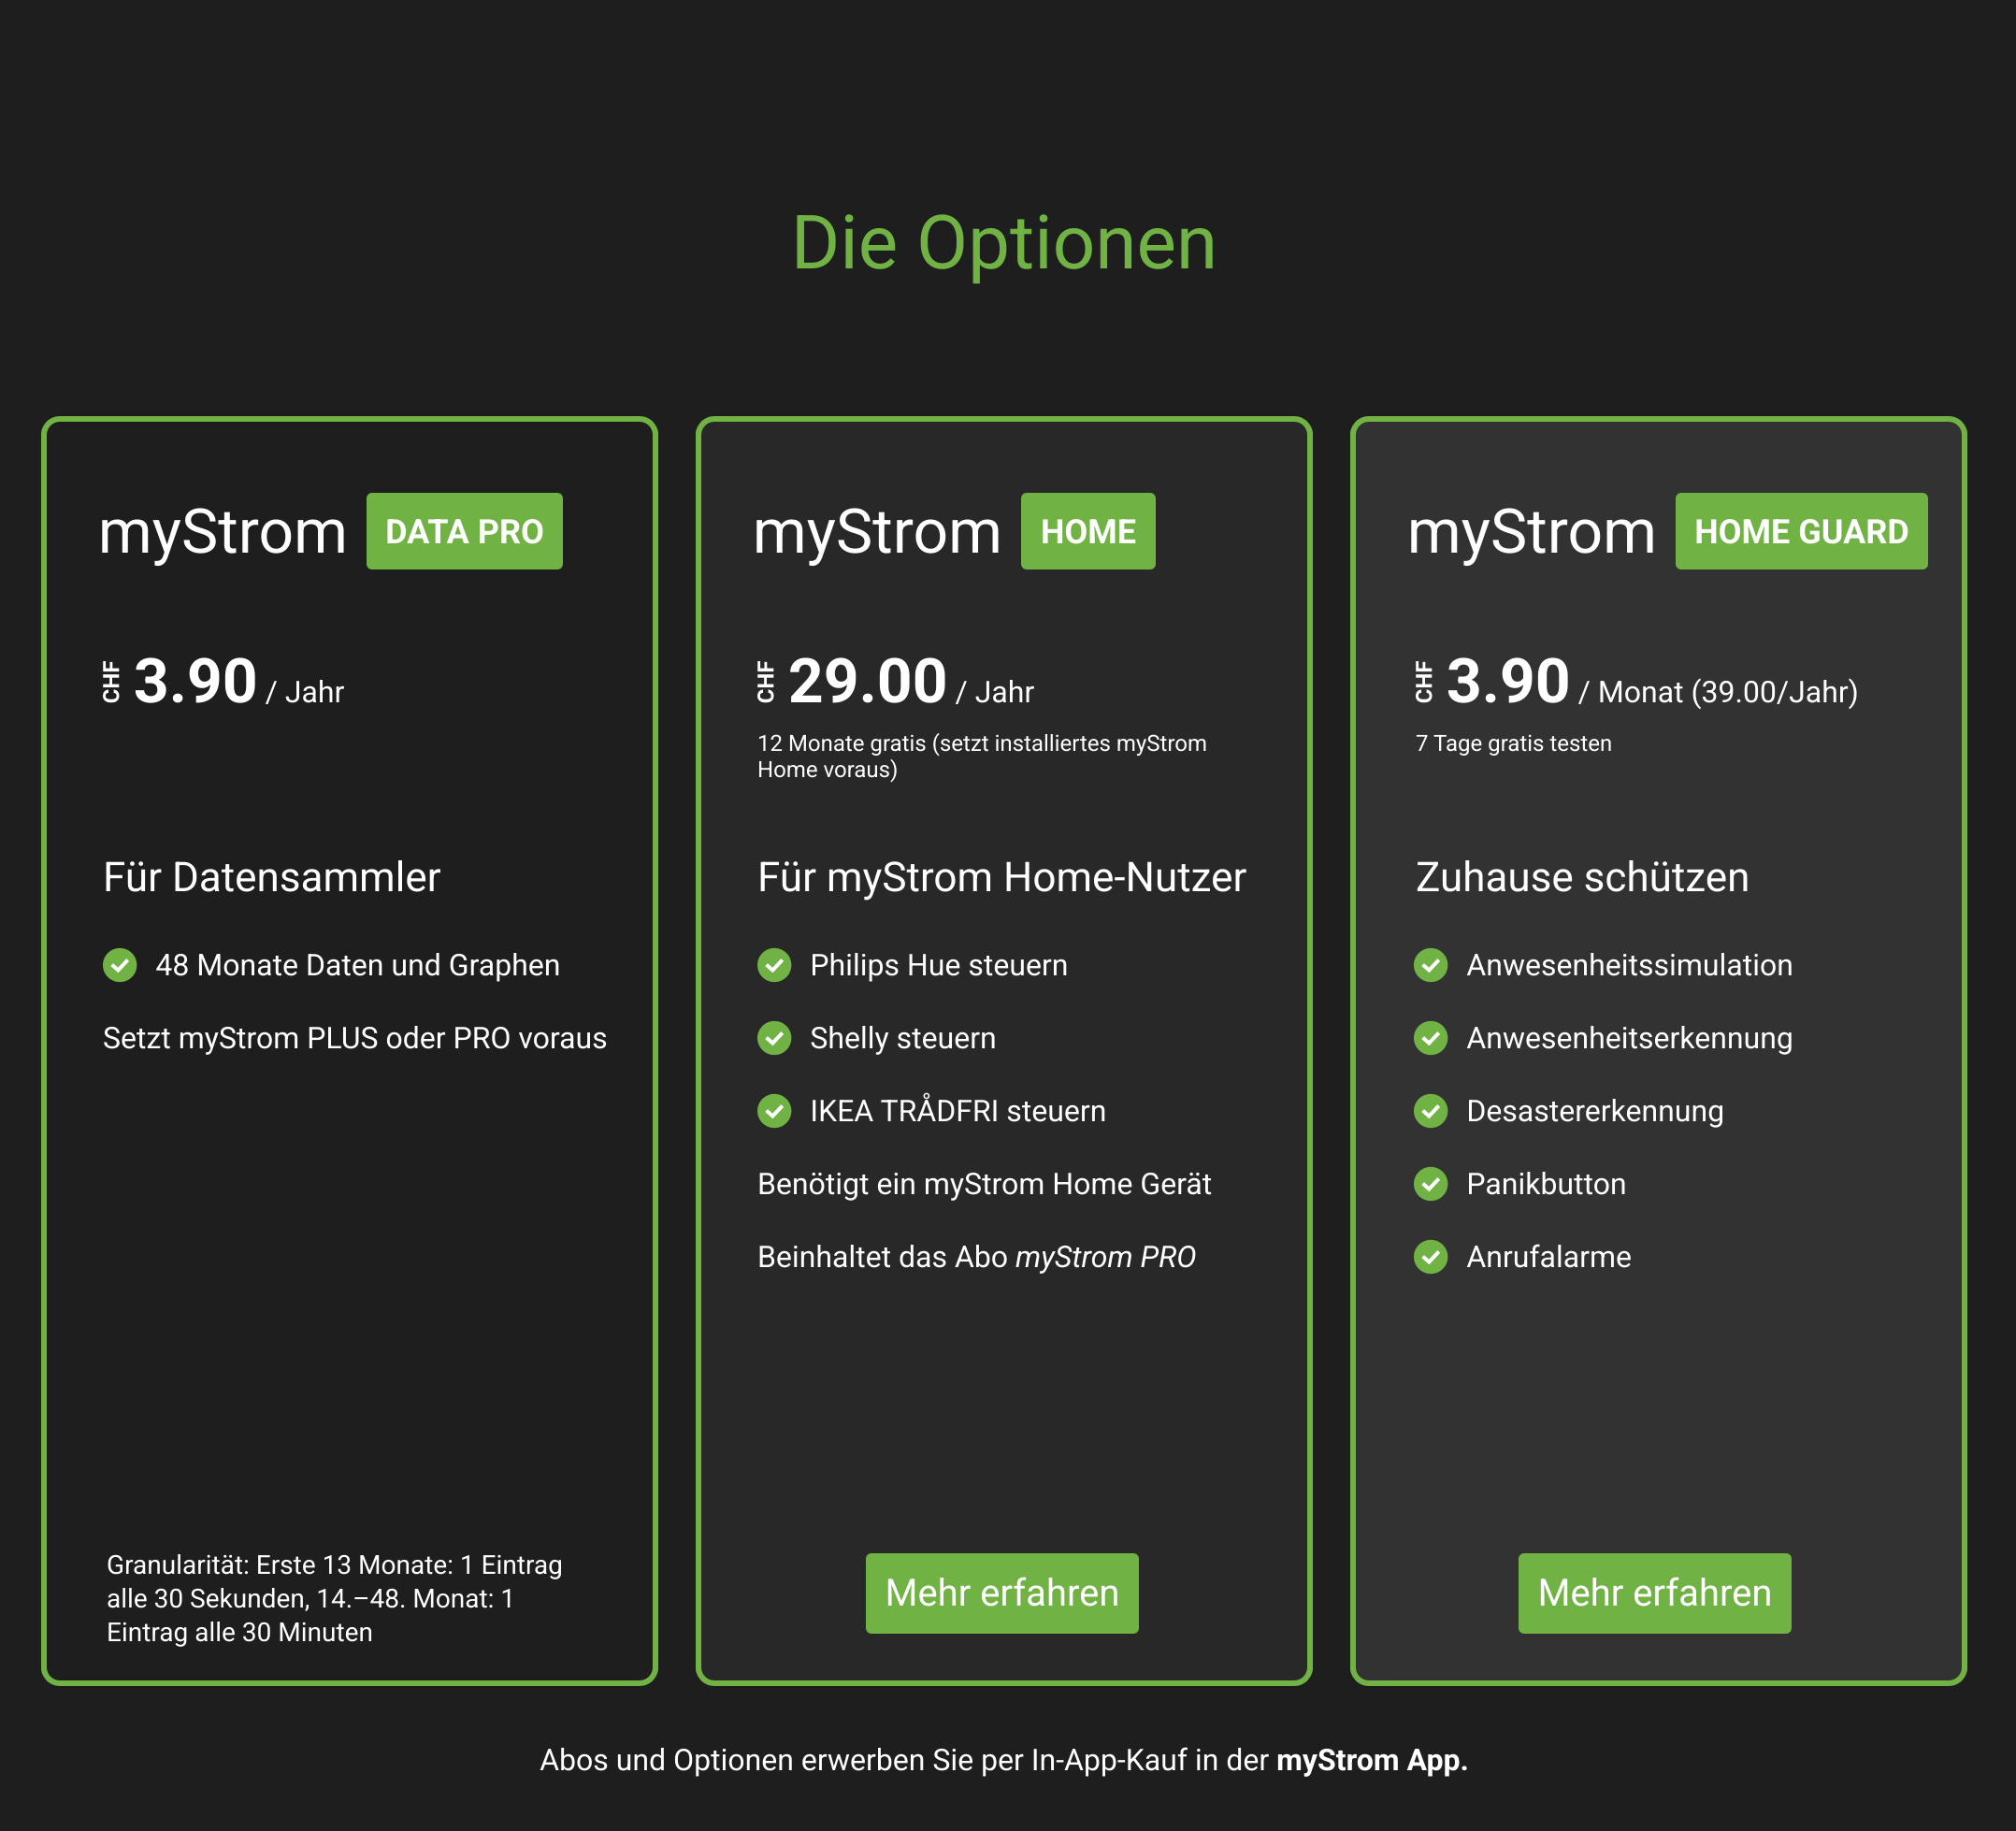Click the green HOME badge
This screenshot has height=1831, width=2016.
tap(1087, 531)
